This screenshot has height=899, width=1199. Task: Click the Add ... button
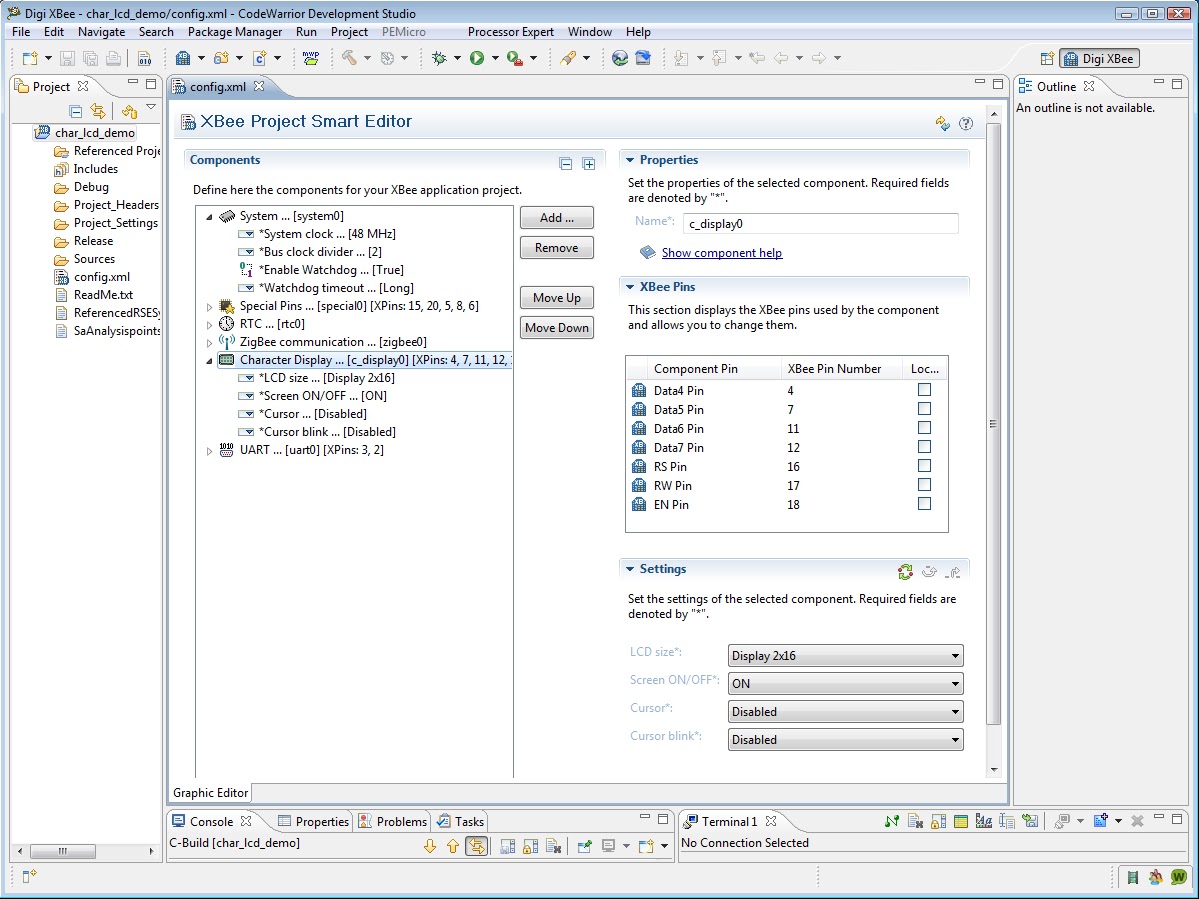coord(557,218)
